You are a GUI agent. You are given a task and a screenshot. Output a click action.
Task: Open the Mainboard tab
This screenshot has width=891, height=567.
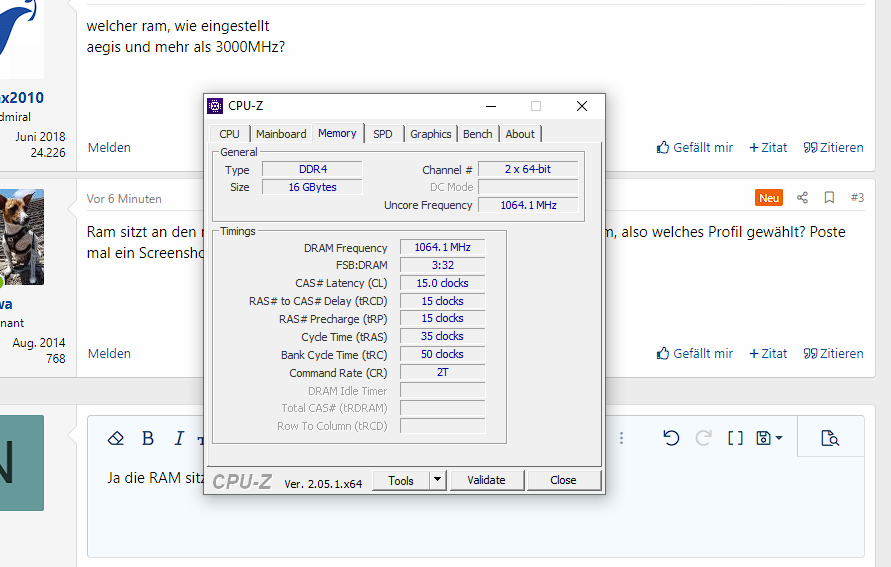tap(281, 134)
